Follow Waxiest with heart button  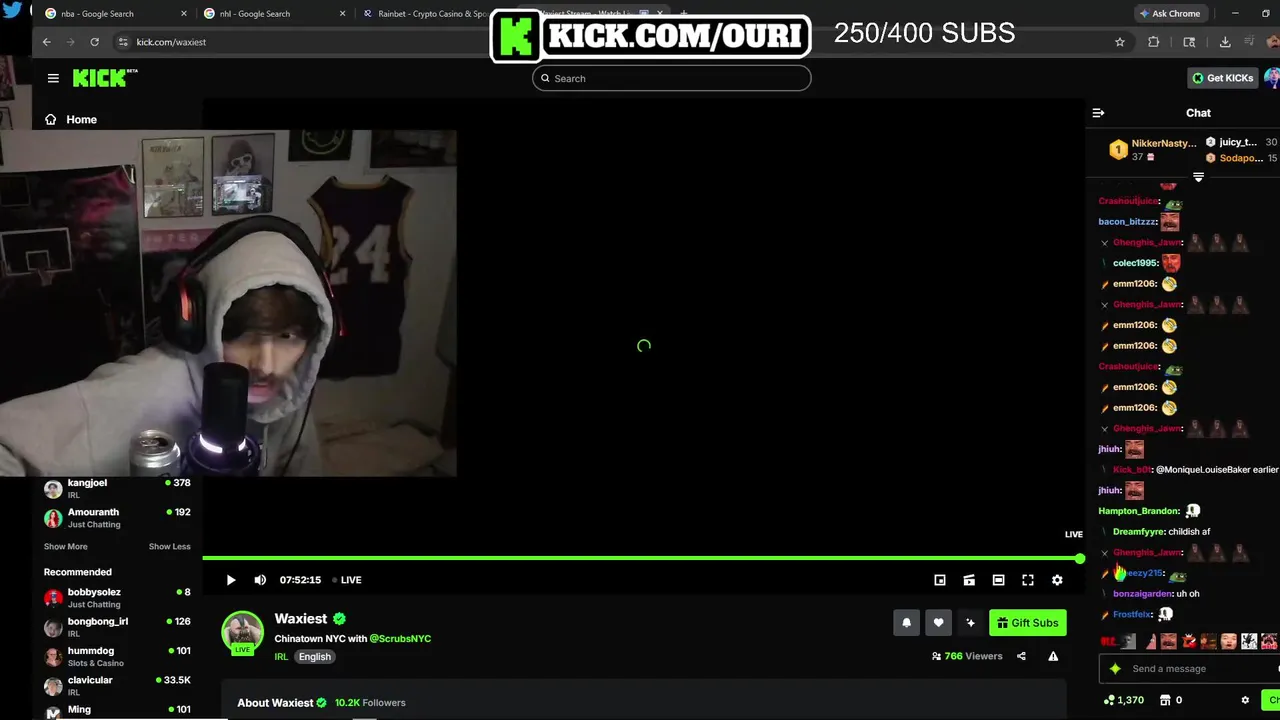pos(938,623)
